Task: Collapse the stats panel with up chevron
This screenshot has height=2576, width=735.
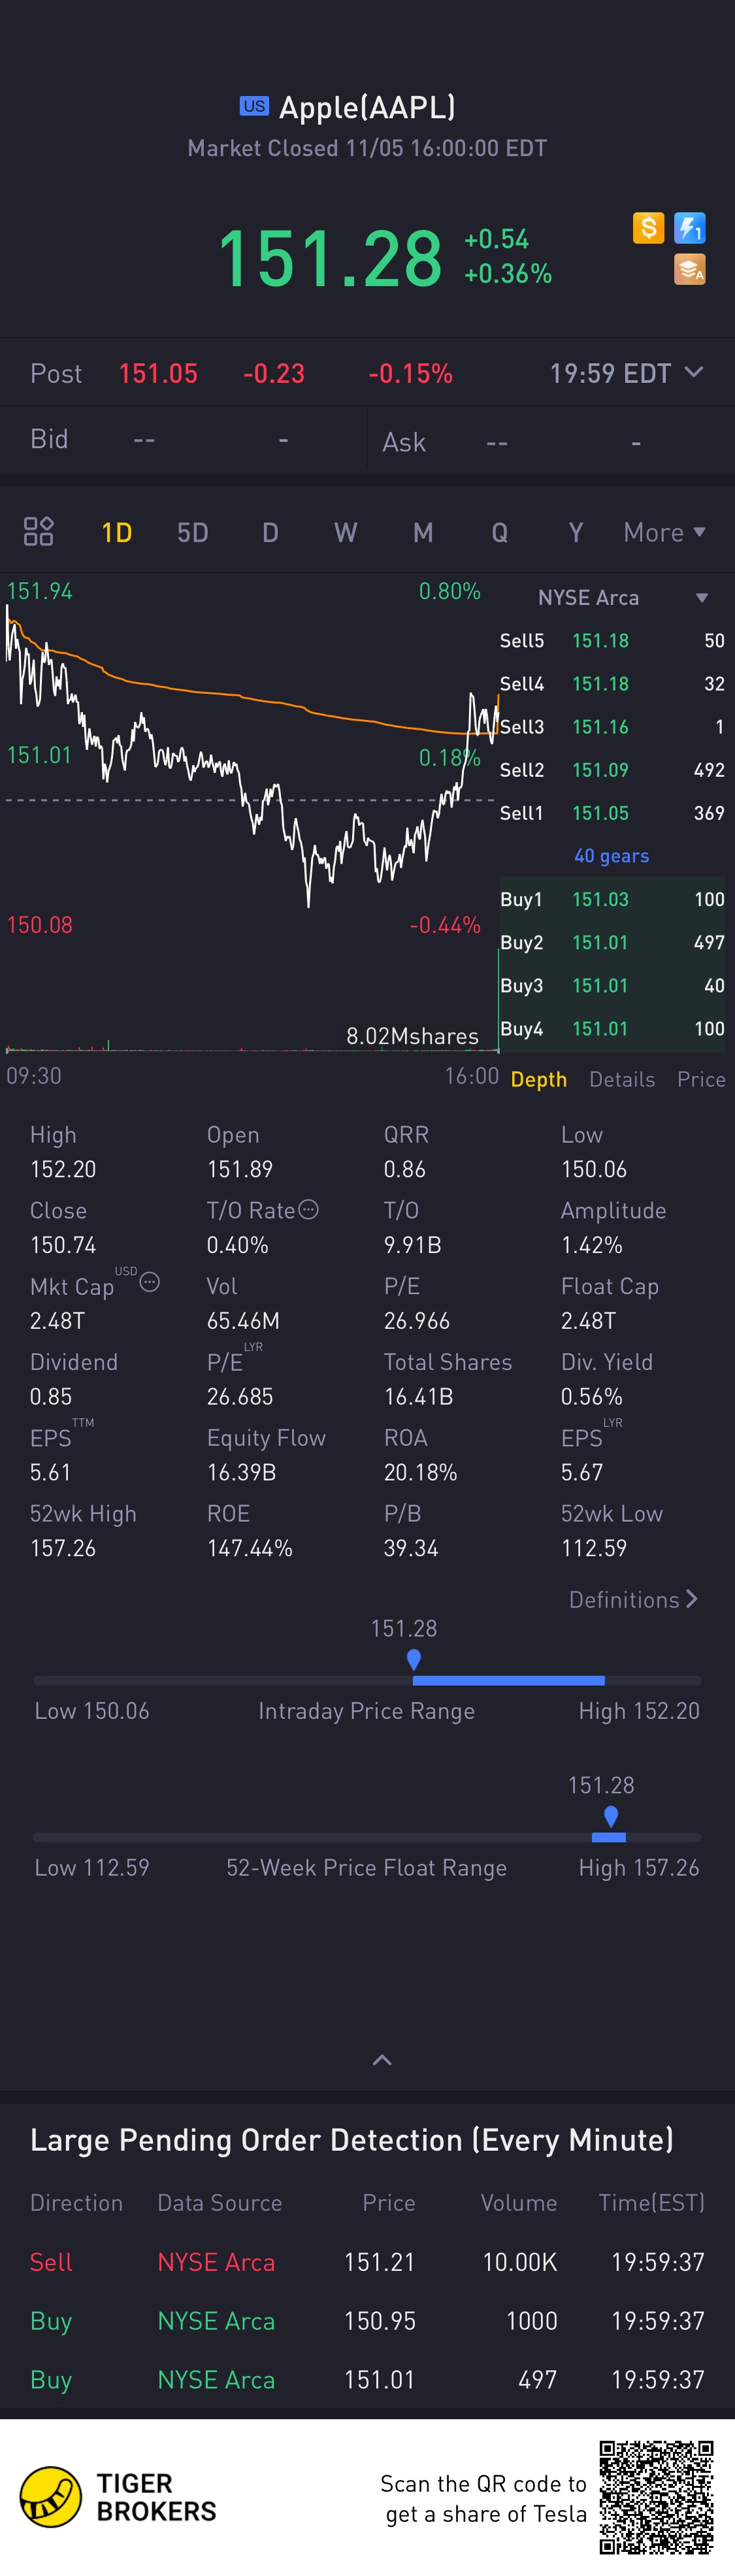Action: click(x=382, y=2060)
